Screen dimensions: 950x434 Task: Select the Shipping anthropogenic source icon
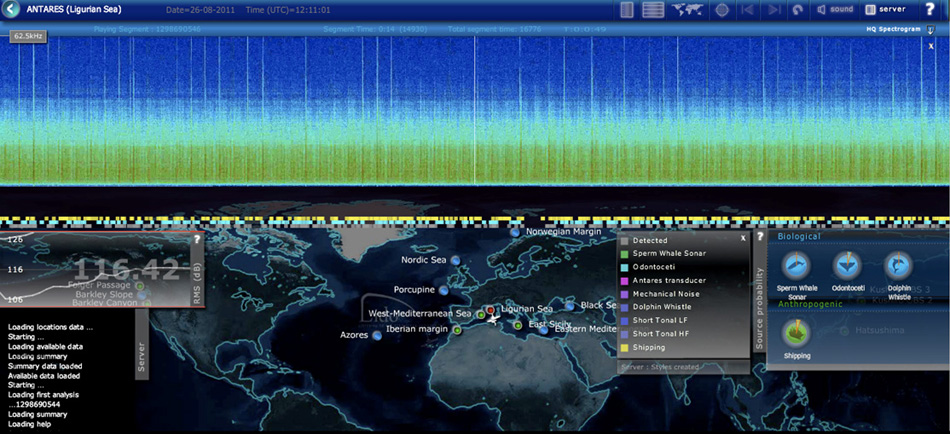click(796, 332)
